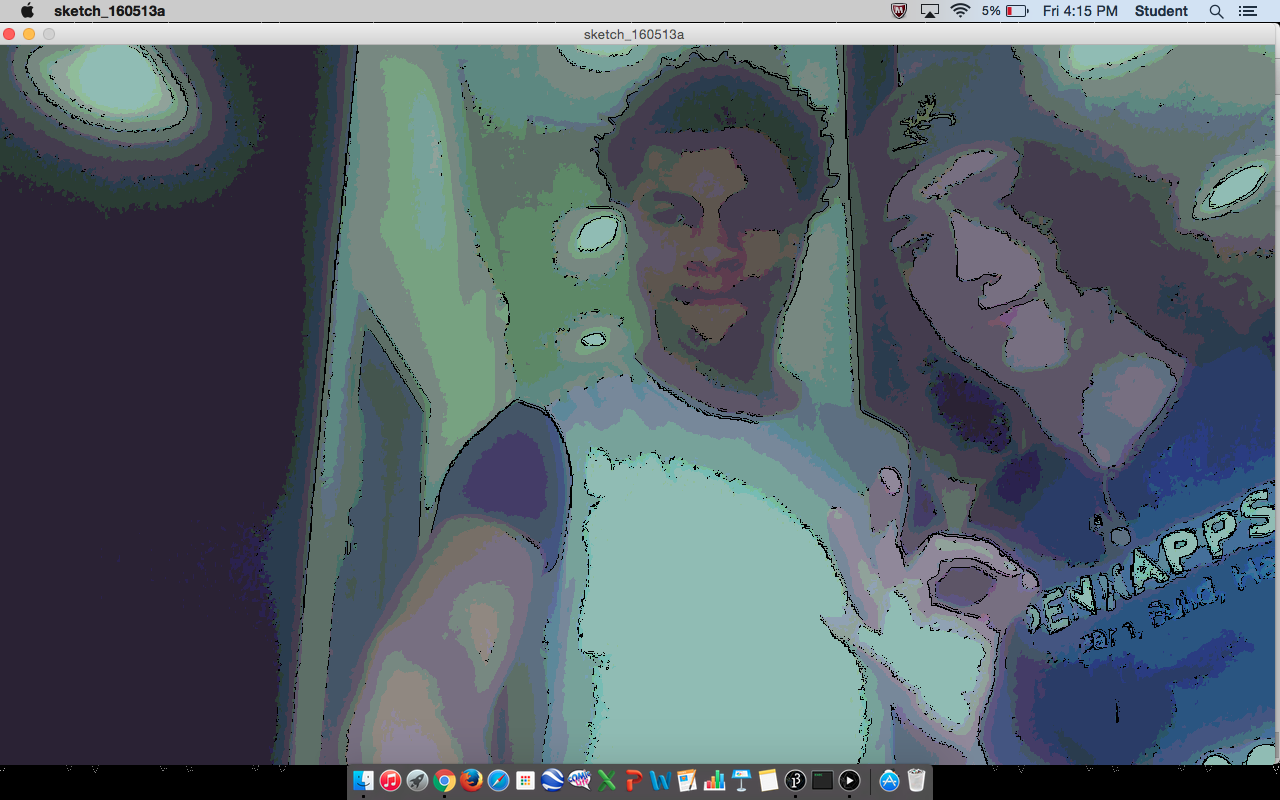
Task: Open the Apple menu
Action: click(x=27, y=11)
